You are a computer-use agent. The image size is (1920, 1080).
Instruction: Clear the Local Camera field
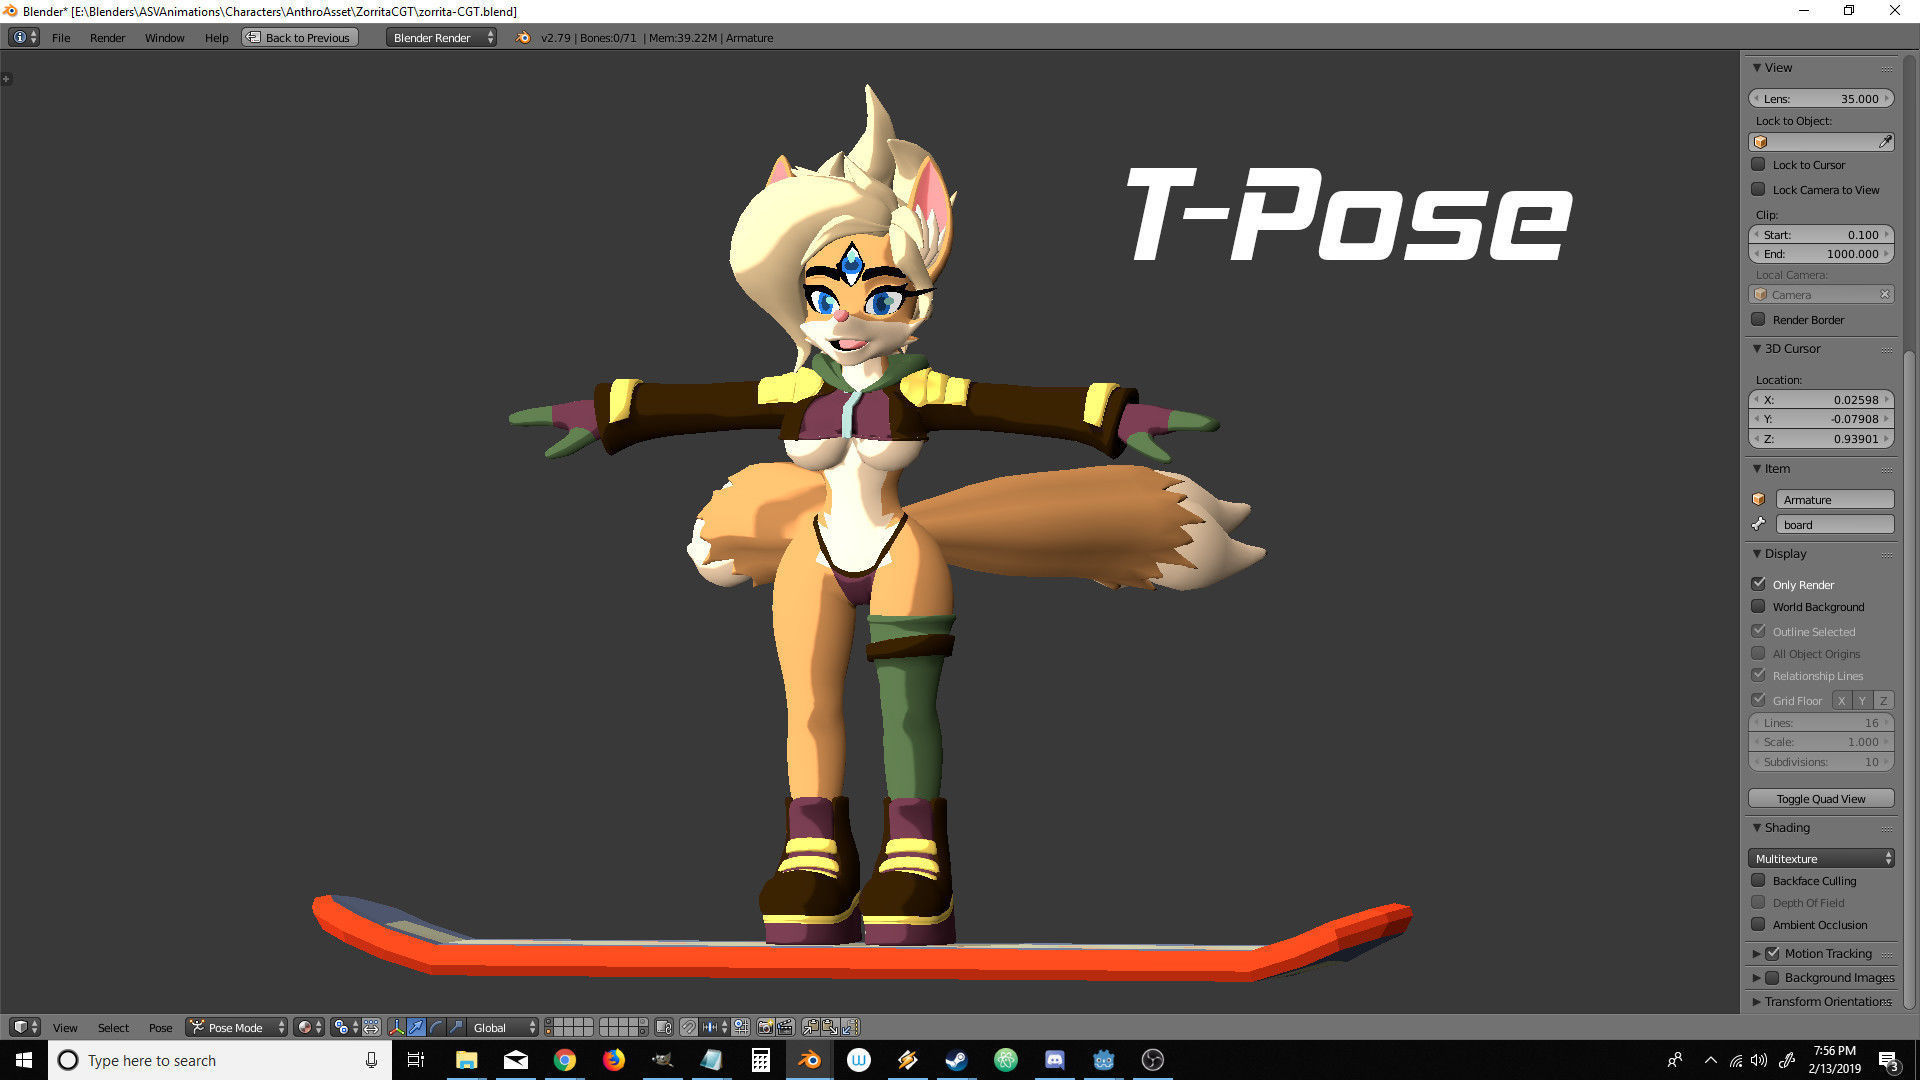1885,295
